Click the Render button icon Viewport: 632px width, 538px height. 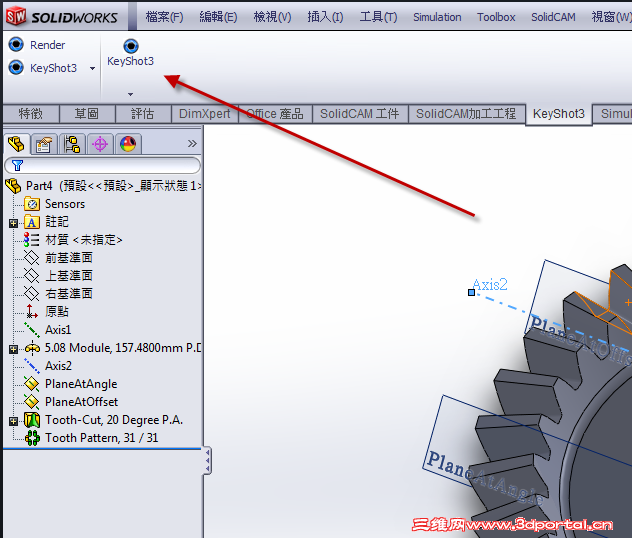tap(16, 44)
